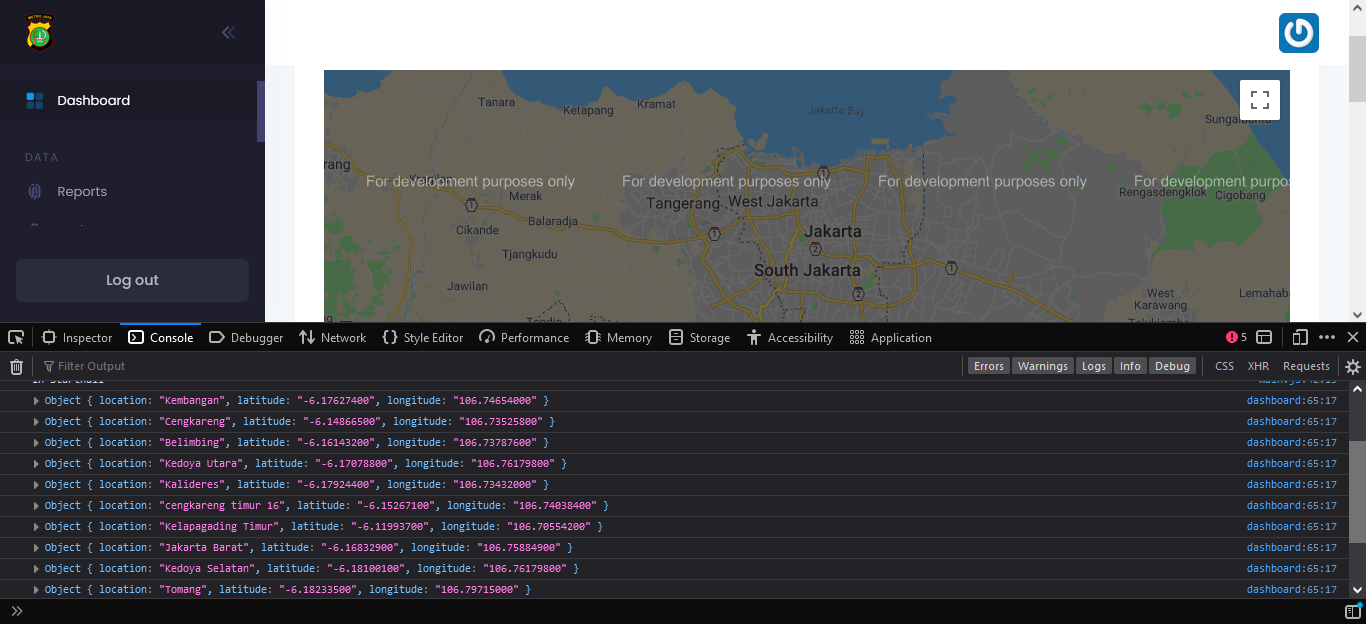Click the console vertical scrollbar
The width and height of the screenshot is (1366, 624).
coord(1357,490)
